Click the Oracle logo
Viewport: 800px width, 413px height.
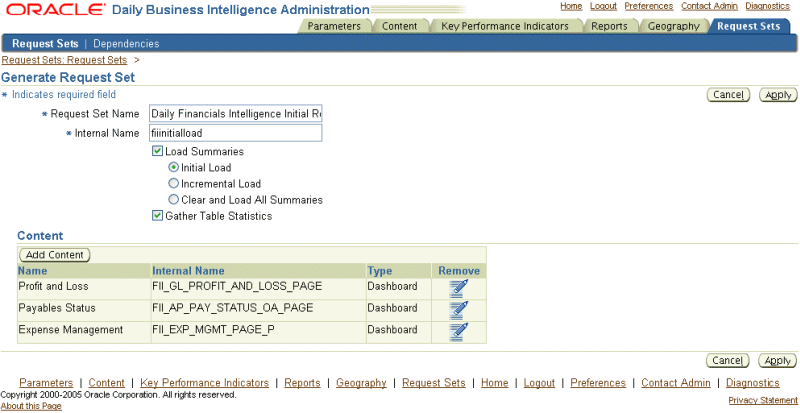[x=55, y=10]
